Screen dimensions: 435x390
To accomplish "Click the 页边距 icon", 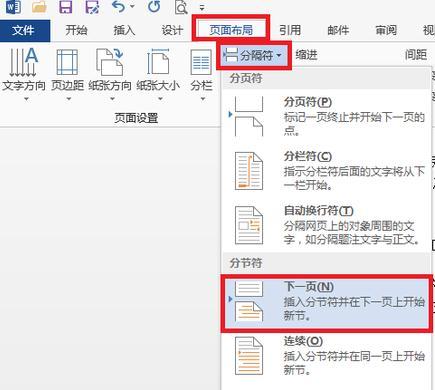I will (x=67, y=62).
